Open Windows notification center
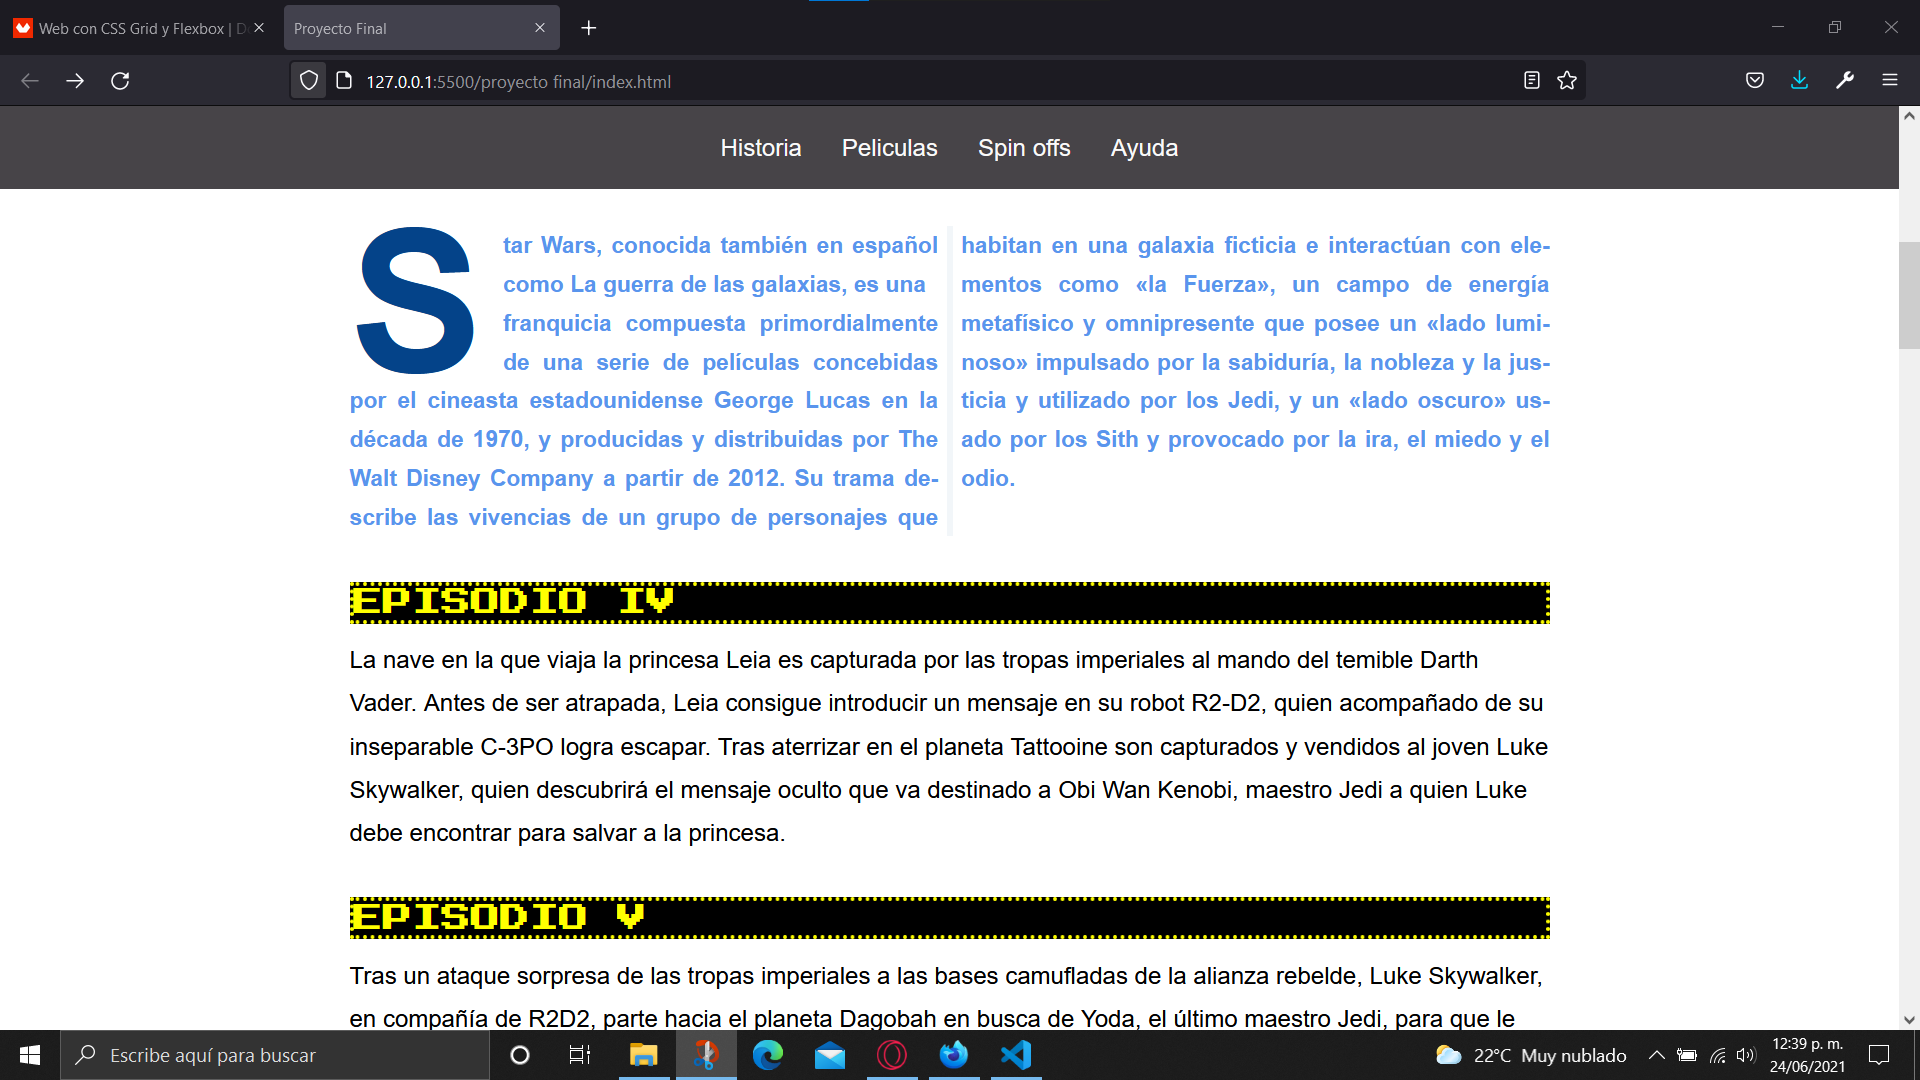Image resolution: width=1920 pixels, height=1080 pixels. 1879,1055
